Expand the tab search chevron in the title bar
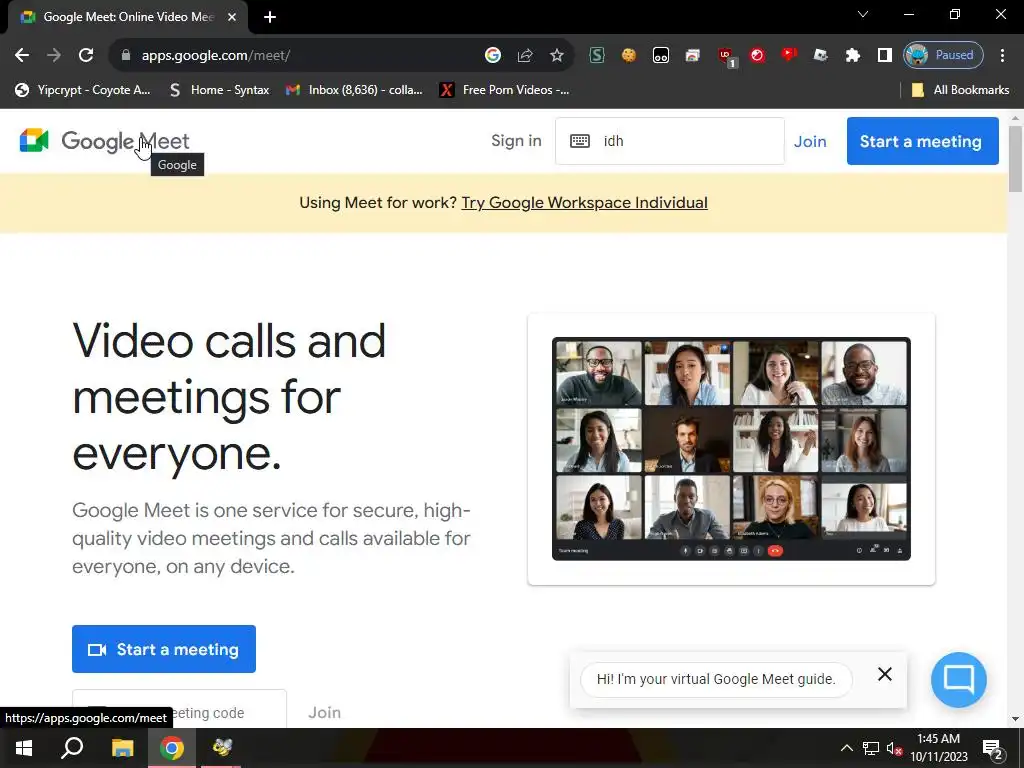Image resolution: width=1024 pixels, height=768 pixels. (863, 14)
